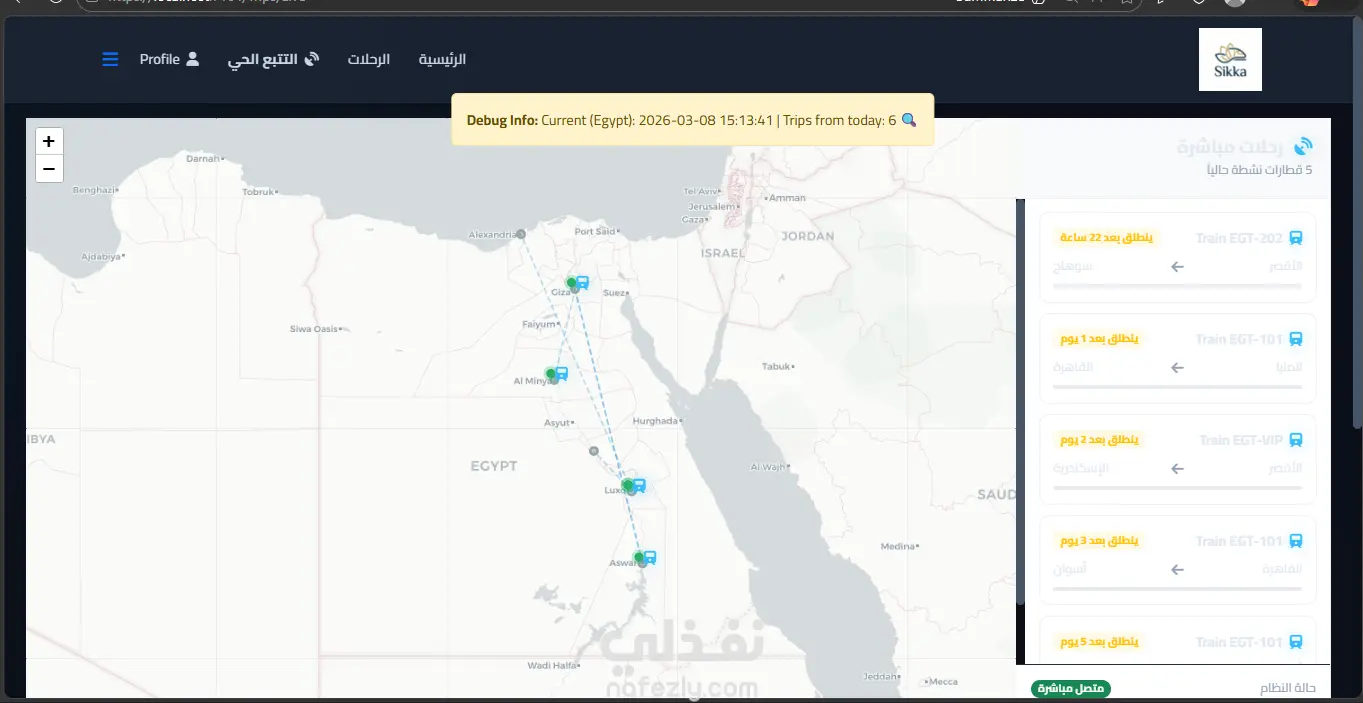Click the Profile person icon
1363x703 pixels.
tap(193, 59)
